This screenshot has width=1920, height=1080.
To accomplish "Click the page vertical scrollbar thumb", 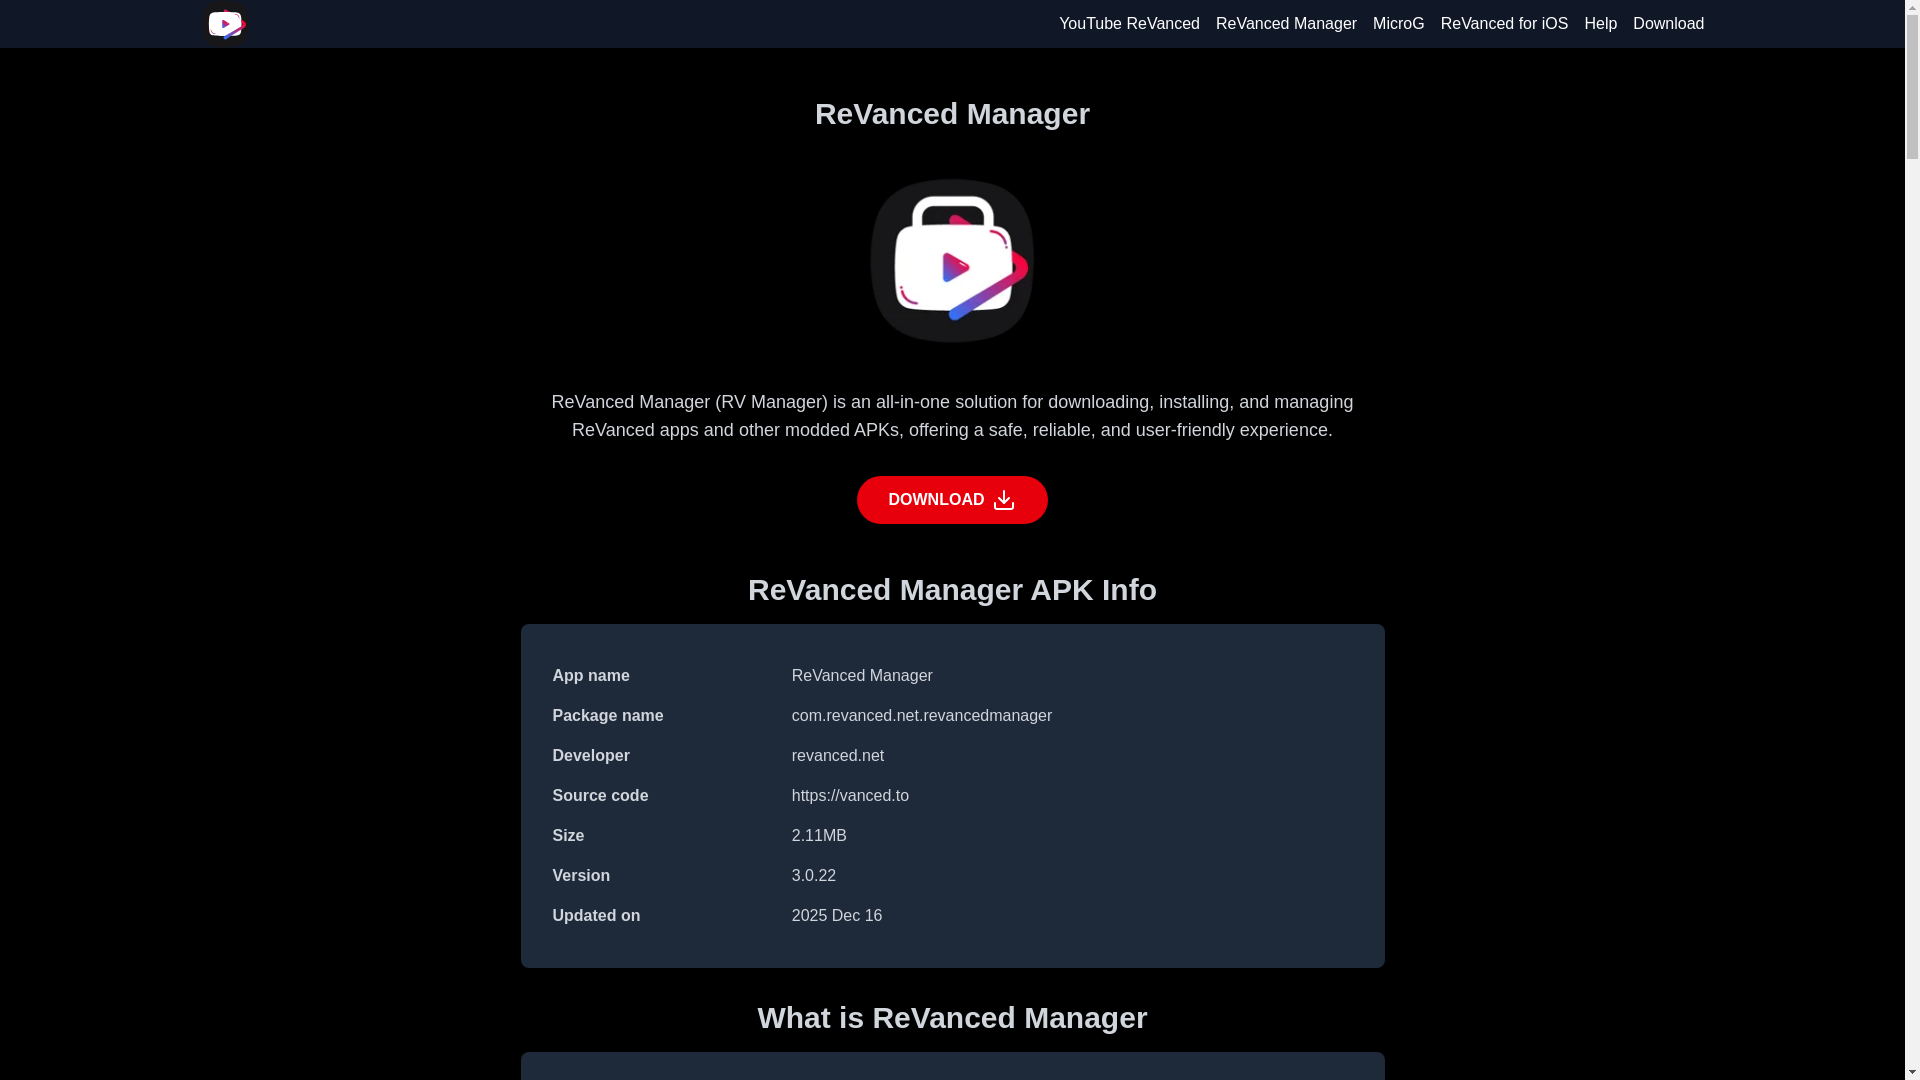I will point(1912,88).
